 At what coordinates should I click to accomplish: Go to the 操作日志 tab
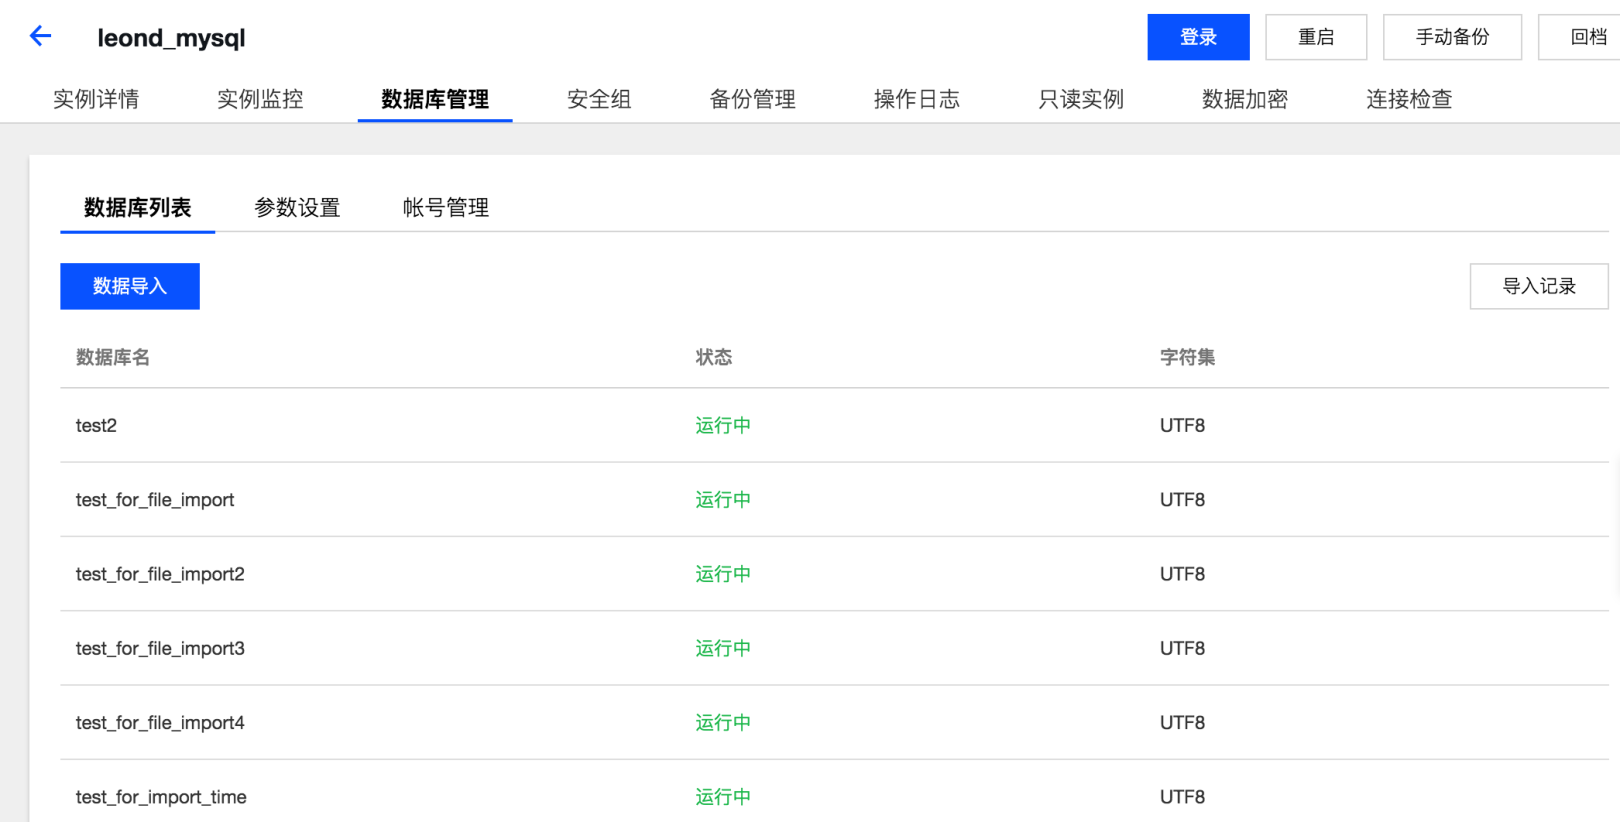point(917,99)
